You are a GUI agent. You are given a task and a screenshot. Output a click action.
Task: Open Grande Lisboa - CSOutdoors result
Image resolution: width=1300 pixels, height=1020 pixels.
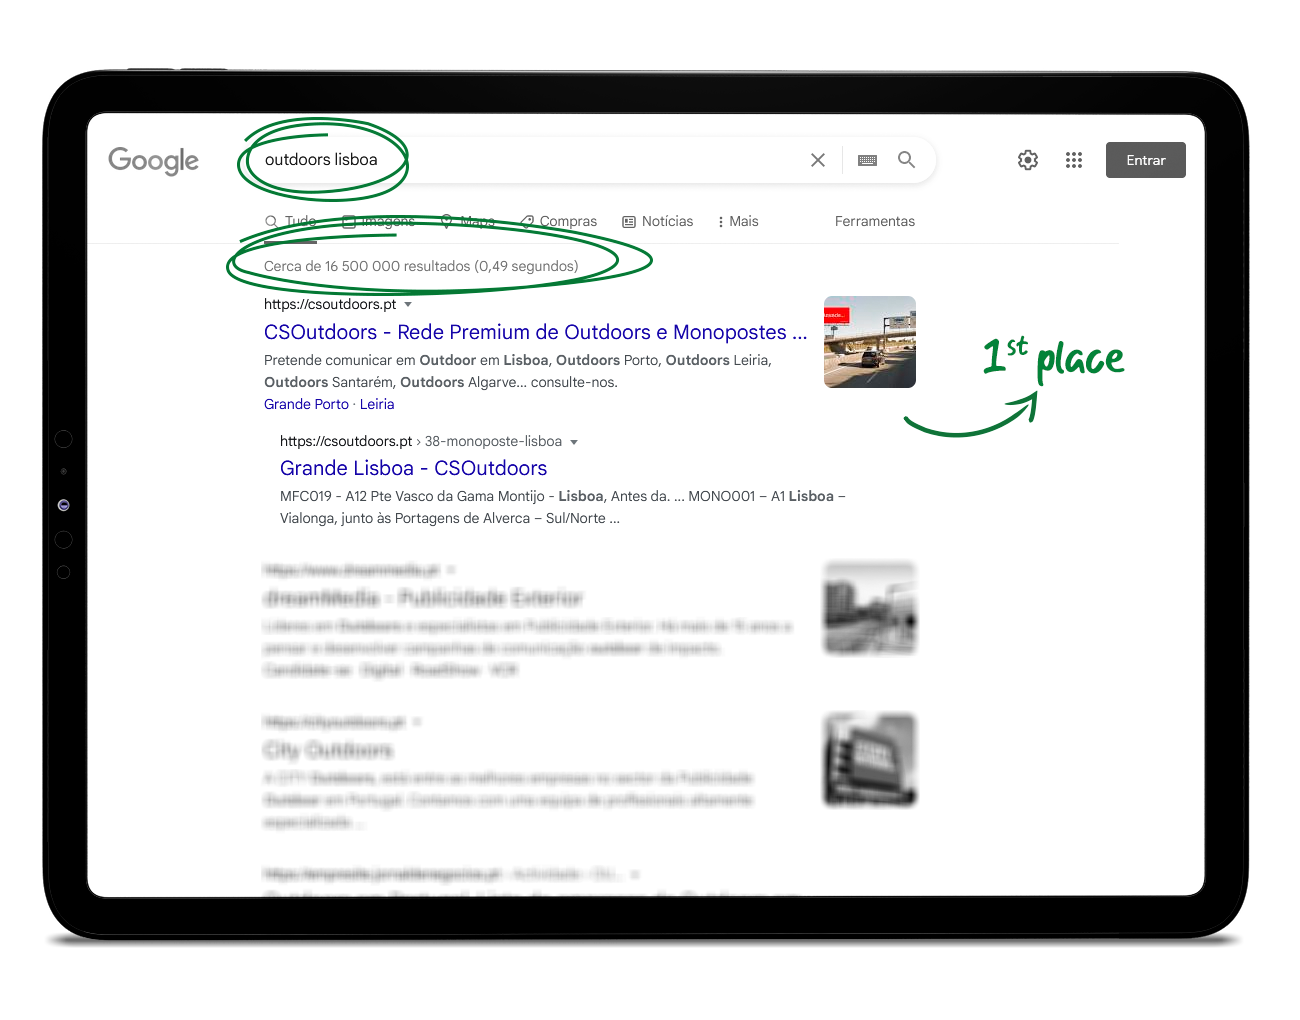(413, 468)
